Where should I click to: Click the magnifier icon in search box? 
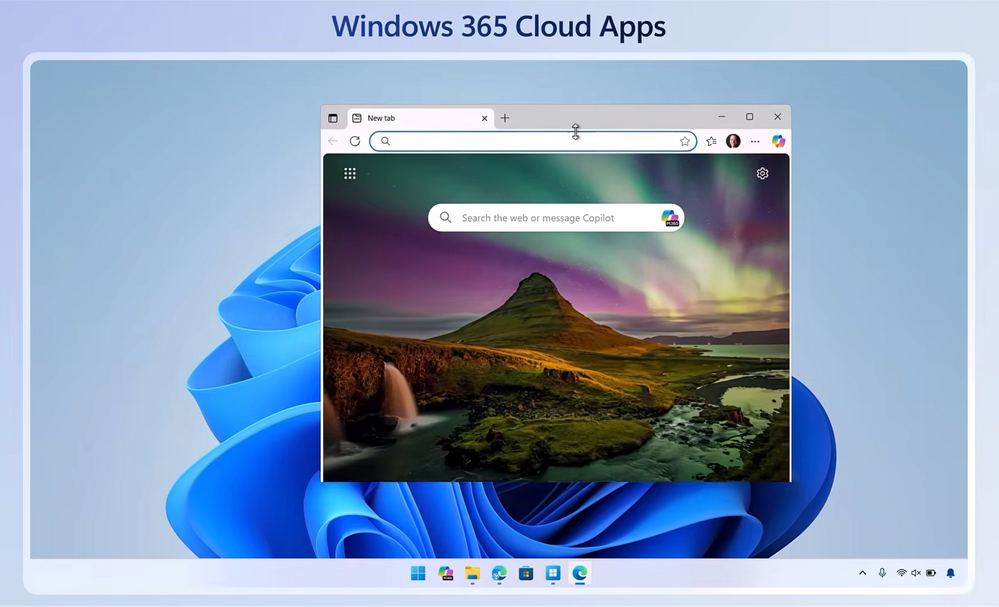click(445, 217)
